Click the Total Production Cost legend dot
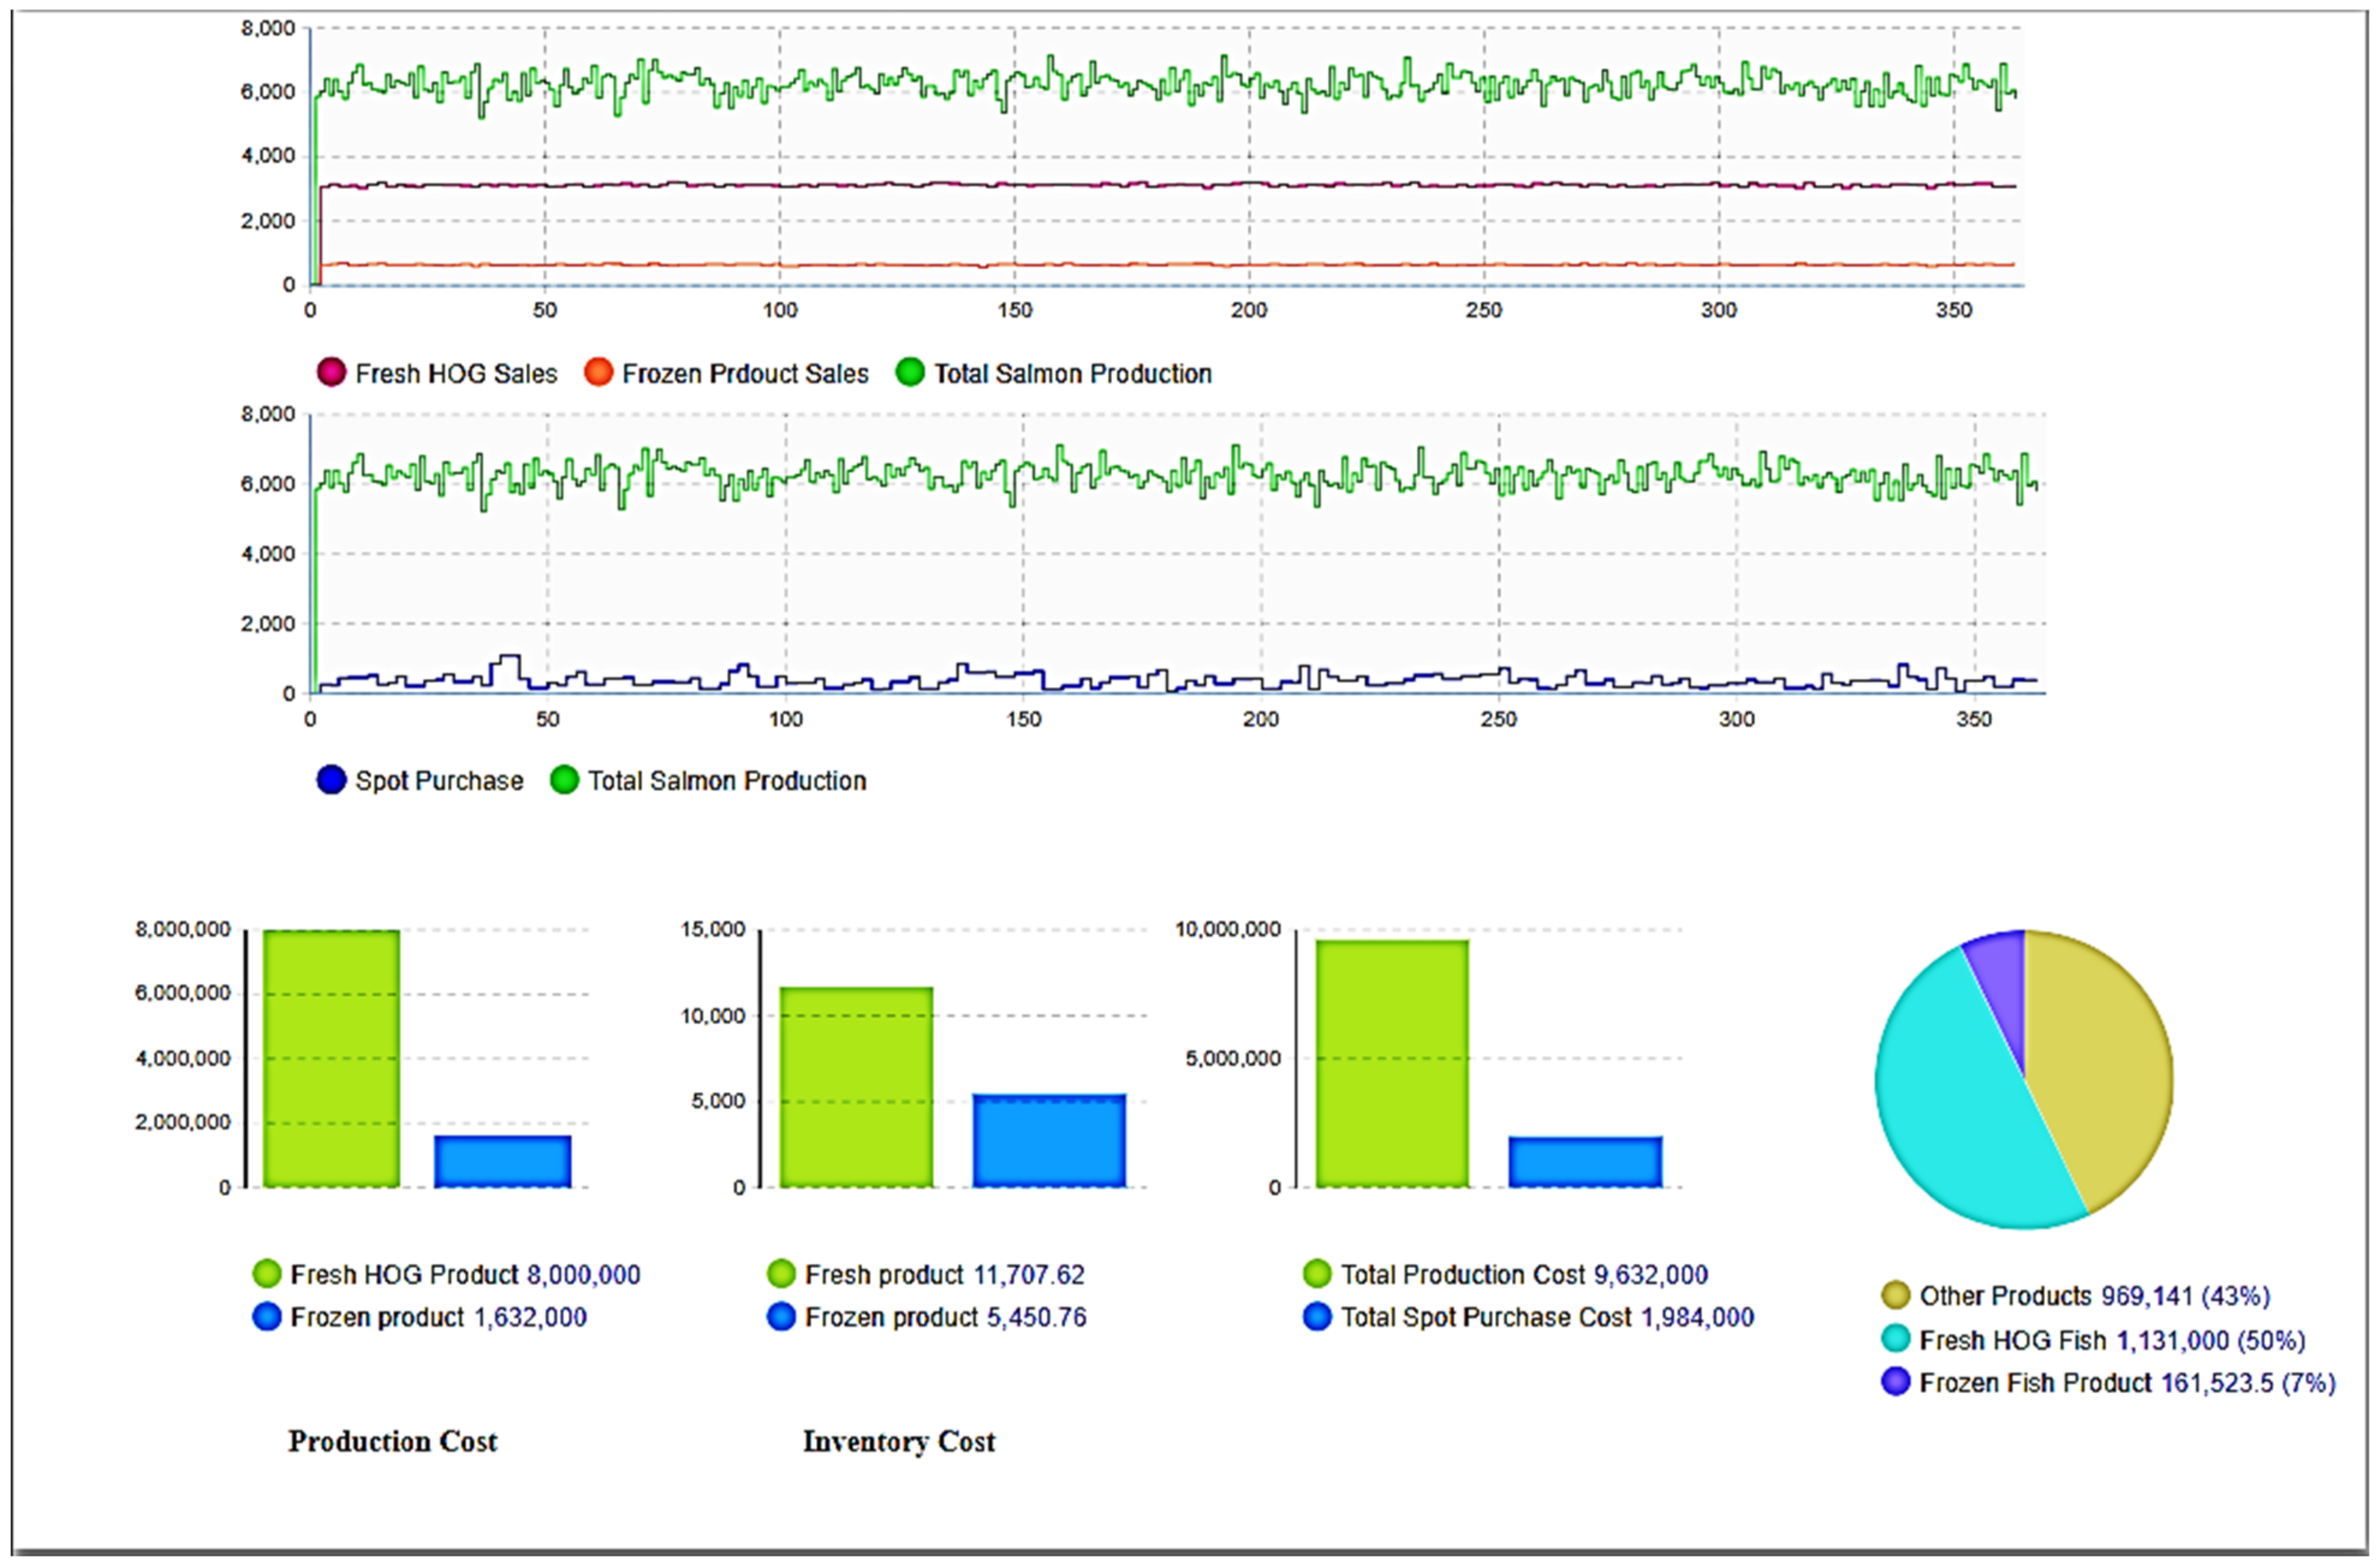2380x1567 pixels. coord(1317,1274)
